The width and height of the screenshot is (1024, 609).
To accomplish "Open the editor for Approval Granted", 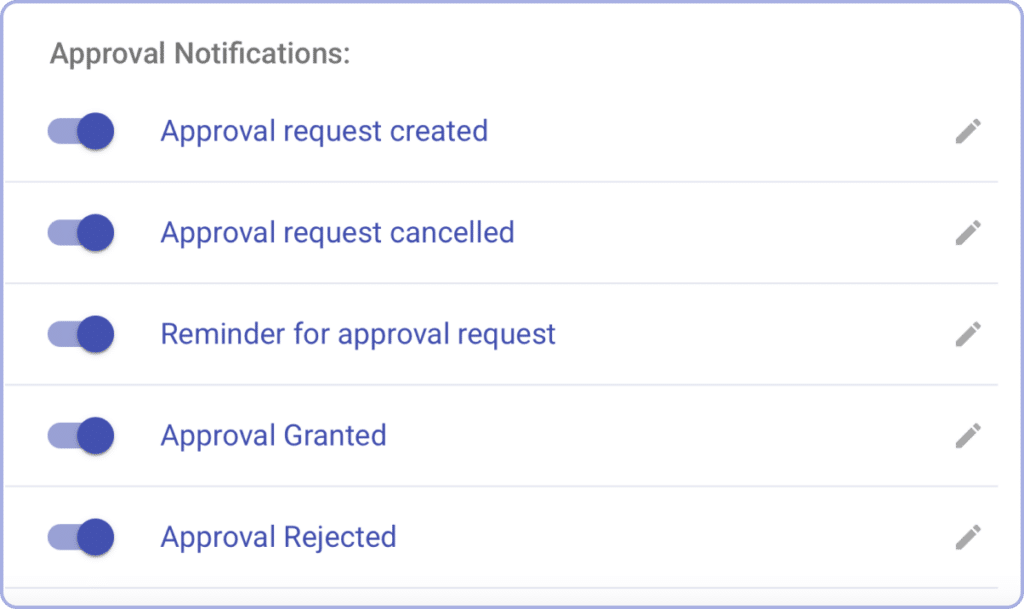I will pos(968,435).
